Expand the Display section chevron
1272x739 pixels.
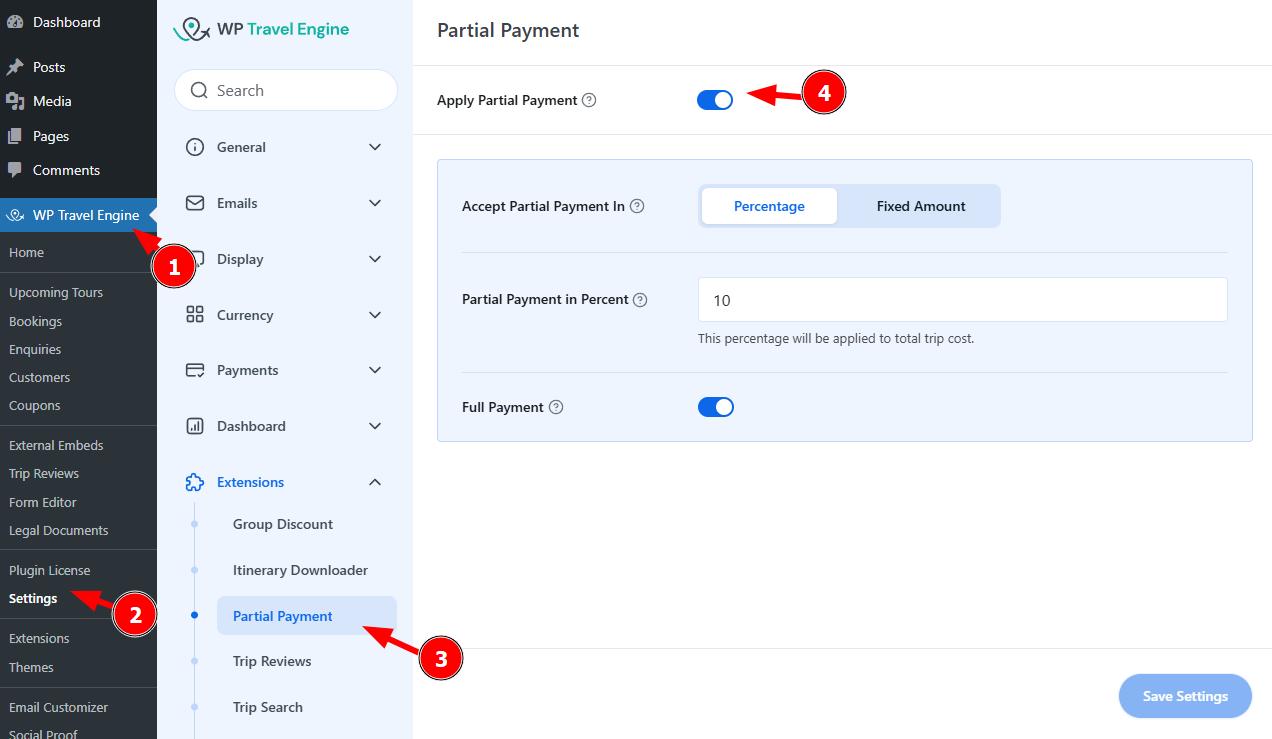click(375, 259)
